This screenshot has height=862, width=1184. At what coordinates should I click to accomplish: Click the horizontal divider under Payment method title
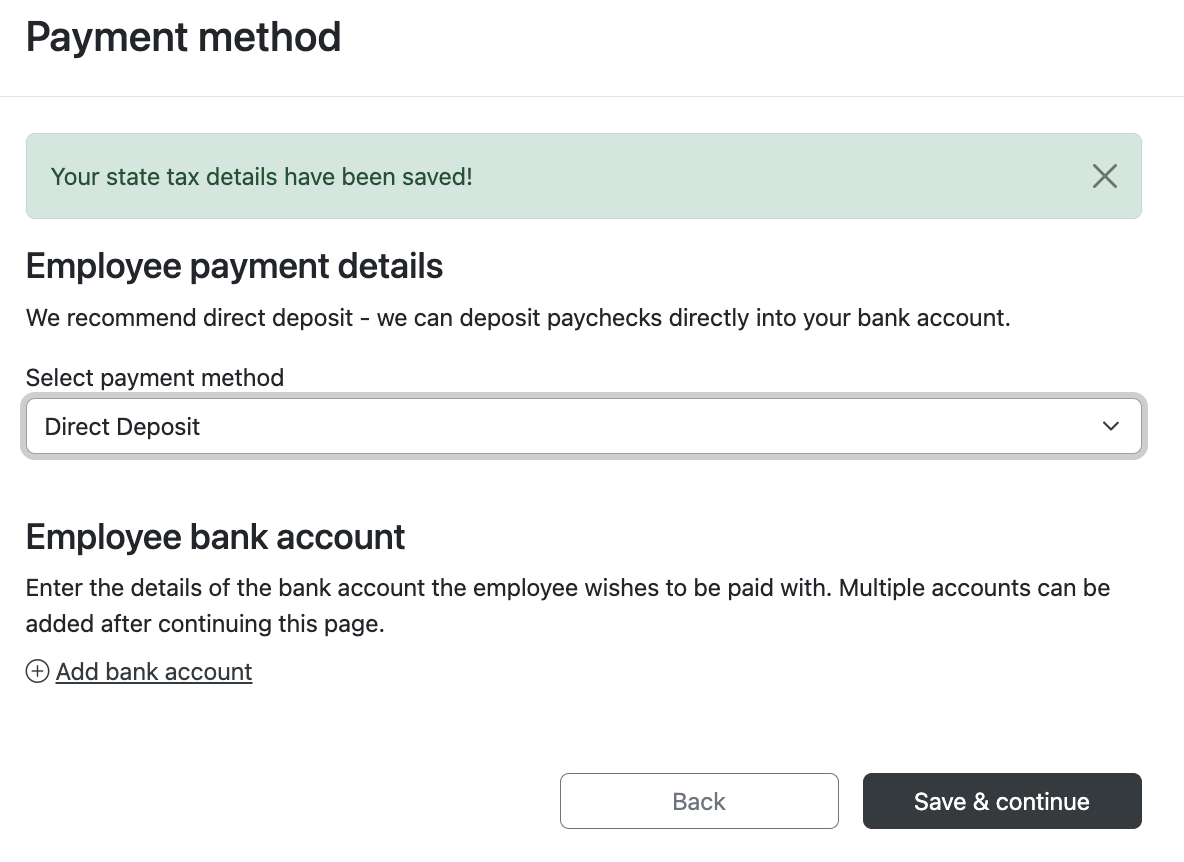click(x=592, y=97)
